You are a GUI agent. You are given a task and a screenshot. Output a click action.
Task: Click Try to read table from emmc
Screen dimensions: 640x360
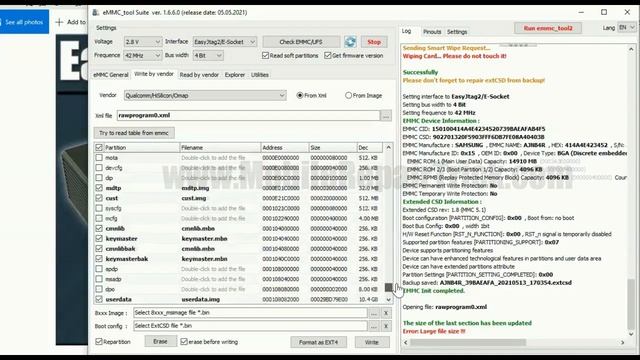pyautogui.click(x=134, y=133)
